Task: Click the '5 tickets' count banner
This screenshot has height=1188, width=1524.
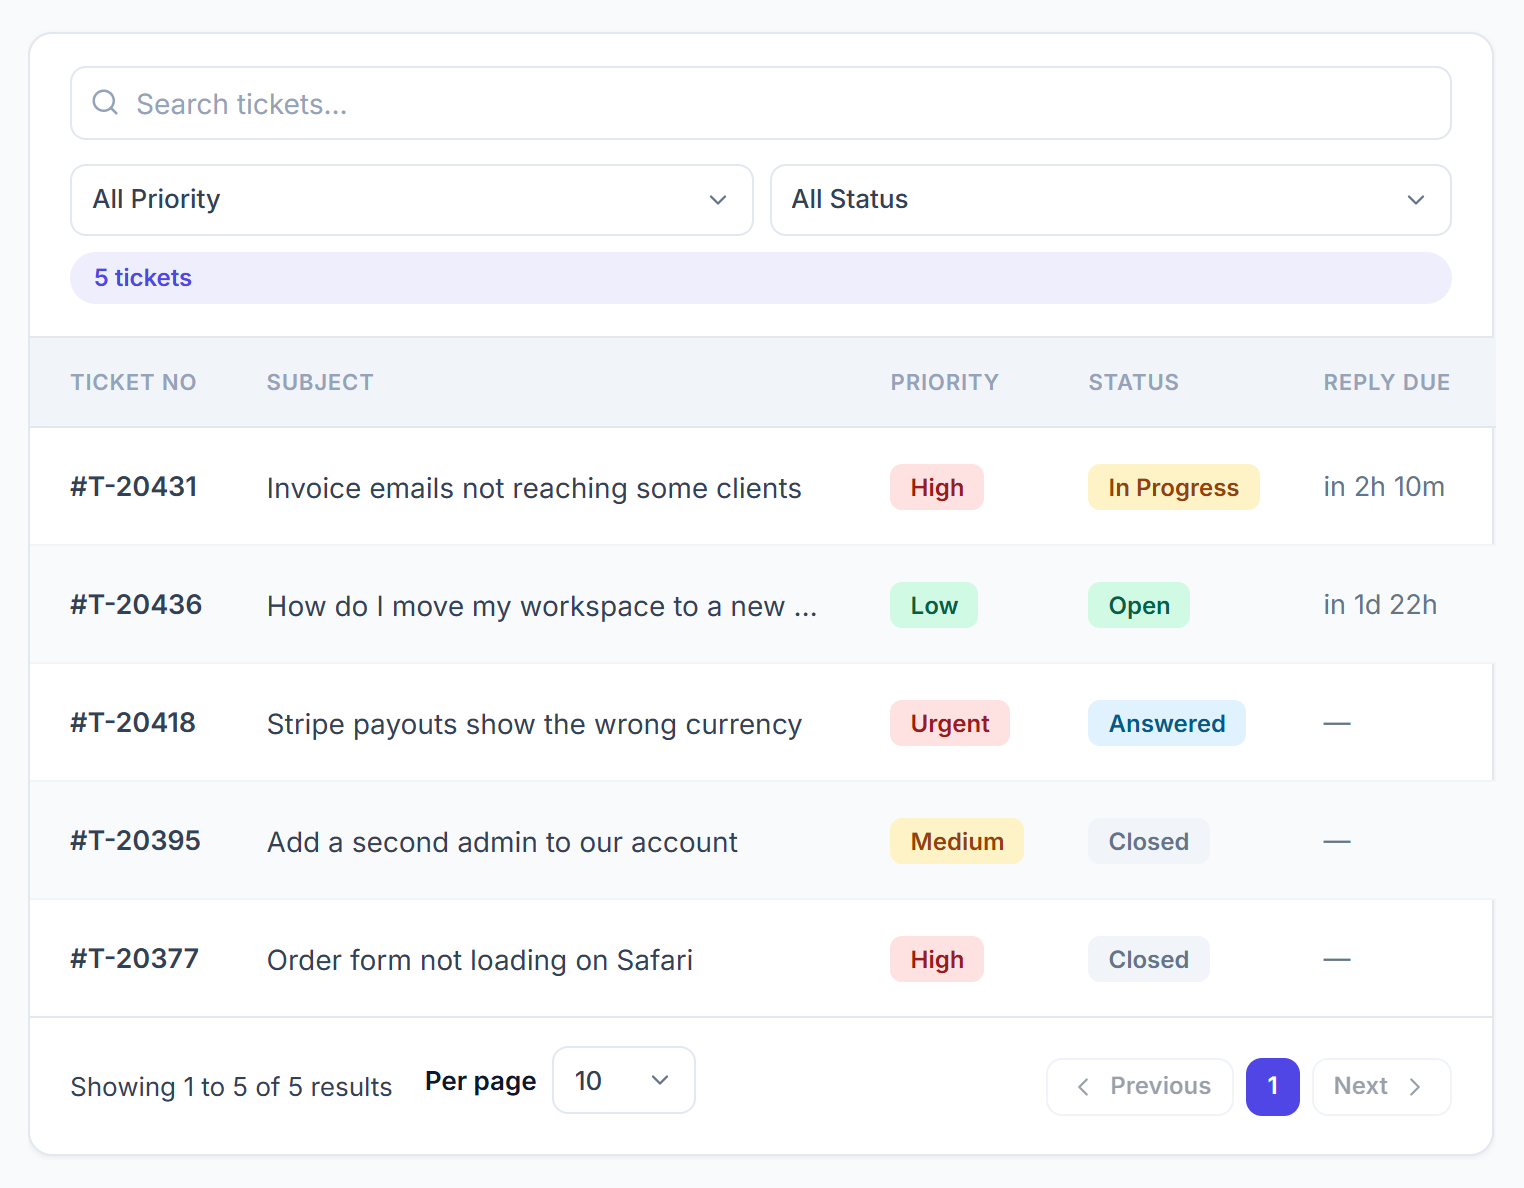Action: click(760, 278)
